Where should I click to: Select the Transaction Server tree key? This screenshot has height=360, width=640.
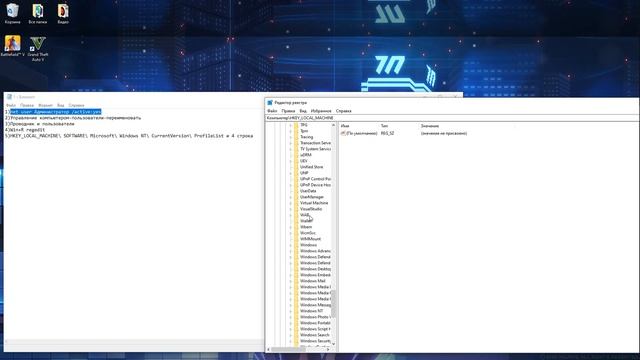click(315, 143)
